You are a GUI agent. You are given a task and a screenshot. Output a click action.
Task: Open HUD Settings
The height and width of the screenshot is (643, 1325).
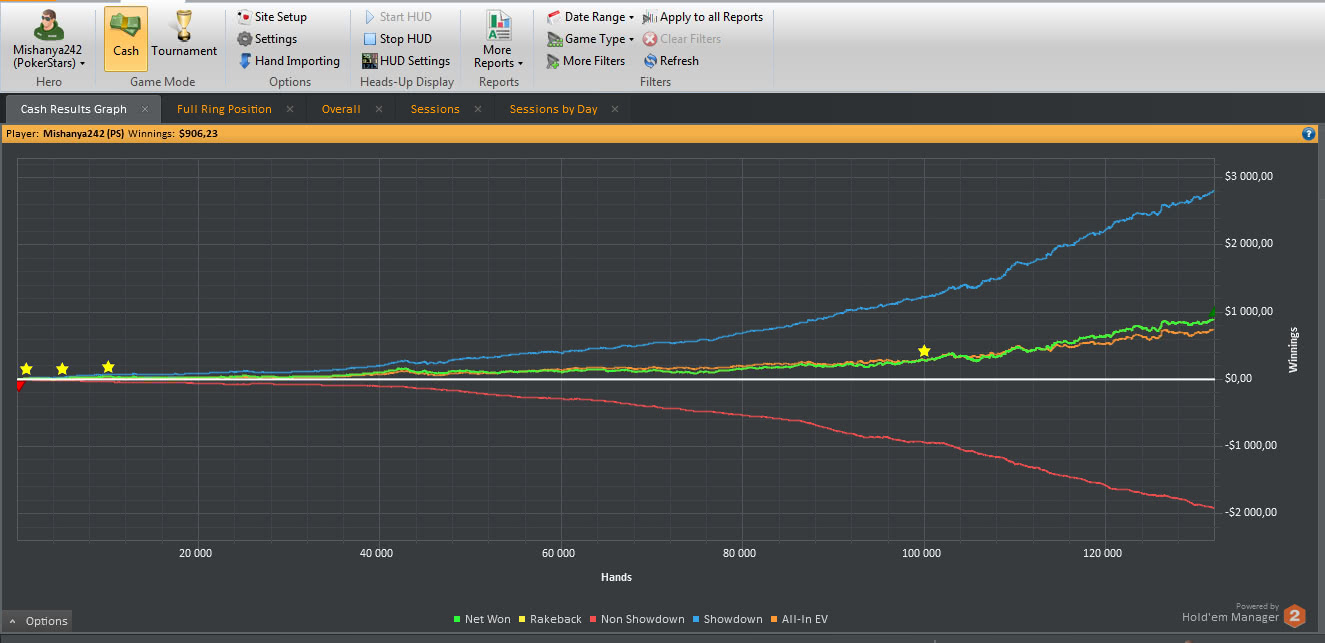tap(406, 61)
